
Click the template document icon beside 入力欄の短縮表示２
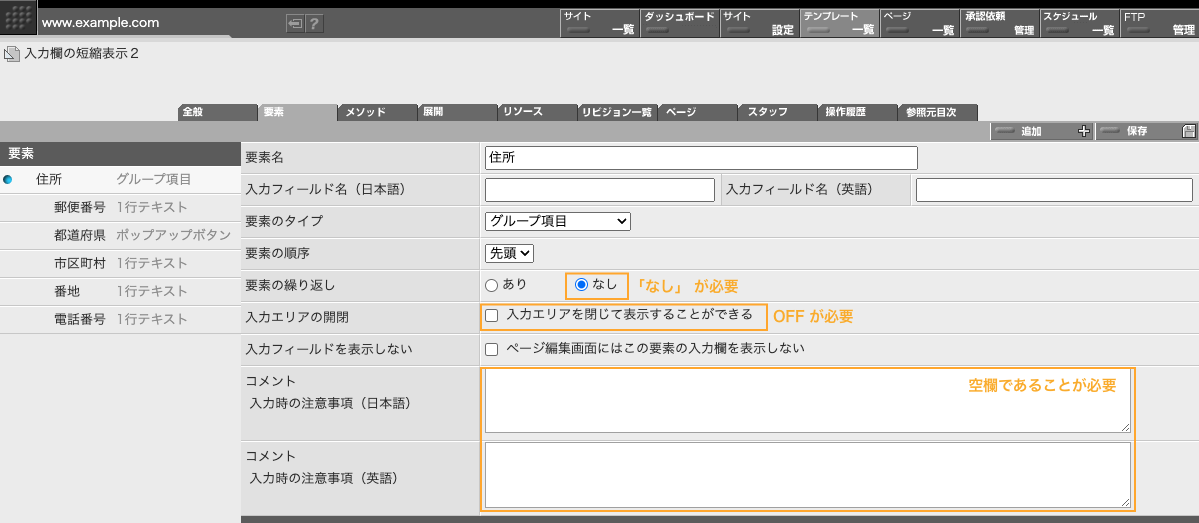[12, 54]
